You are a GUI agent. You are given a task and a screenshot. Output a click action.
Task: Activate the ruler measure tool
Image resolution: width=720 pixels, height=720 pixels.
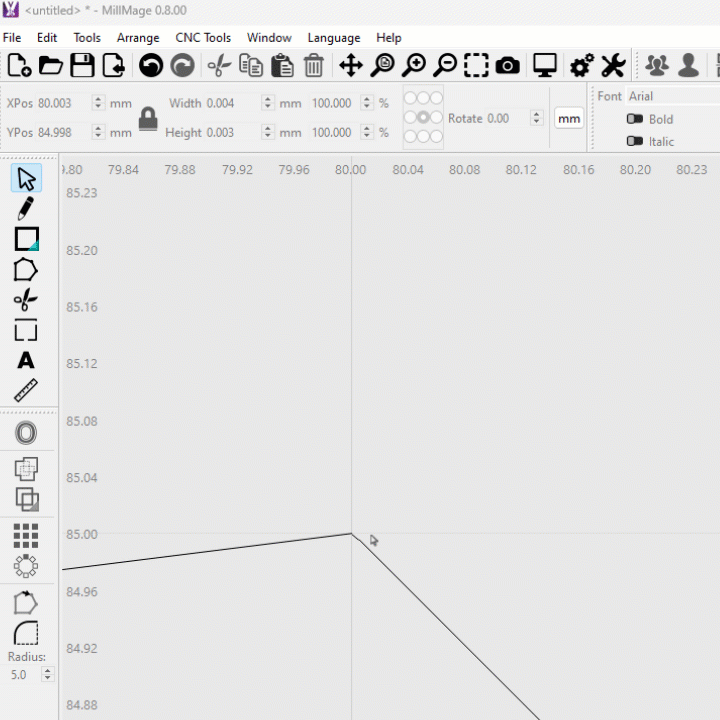(26, 391)
